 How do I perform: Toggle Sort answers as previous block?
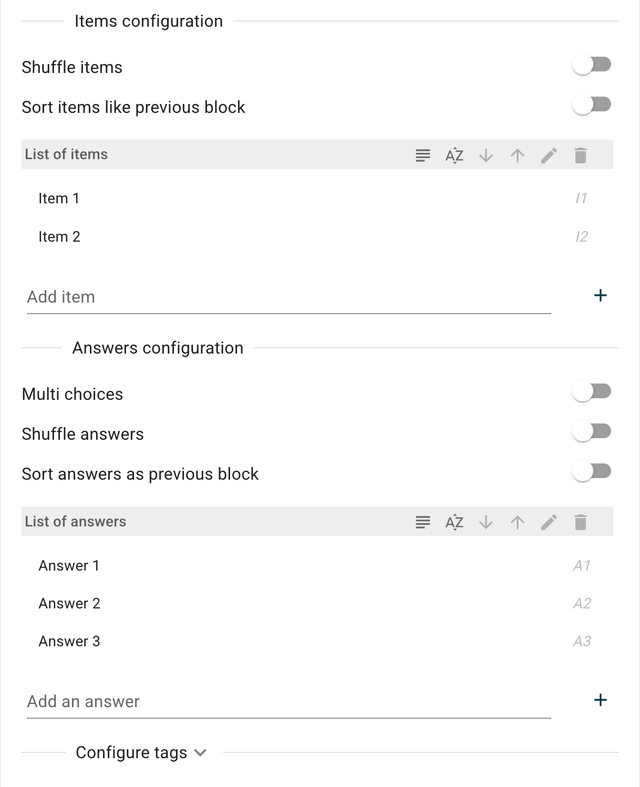591,472
